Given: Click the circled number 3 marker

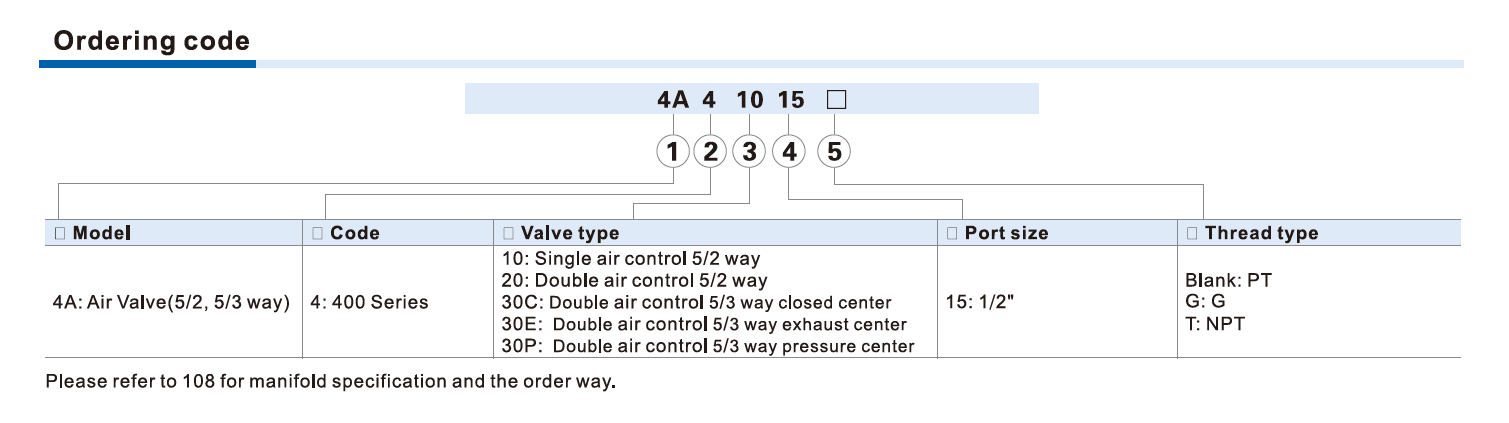Looking at the screenshot, I should [748, 152].
